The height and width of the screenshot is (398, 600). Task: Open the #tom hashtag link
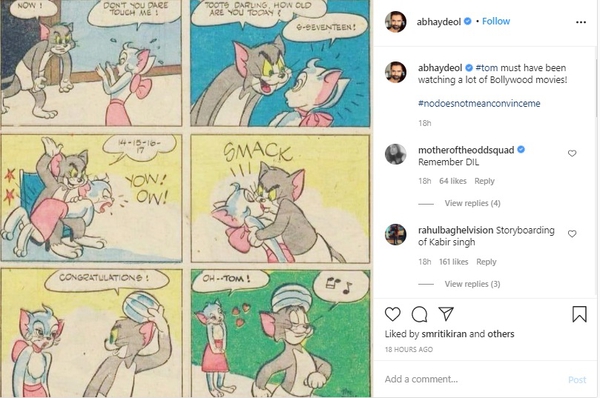(x=487, y=68)
